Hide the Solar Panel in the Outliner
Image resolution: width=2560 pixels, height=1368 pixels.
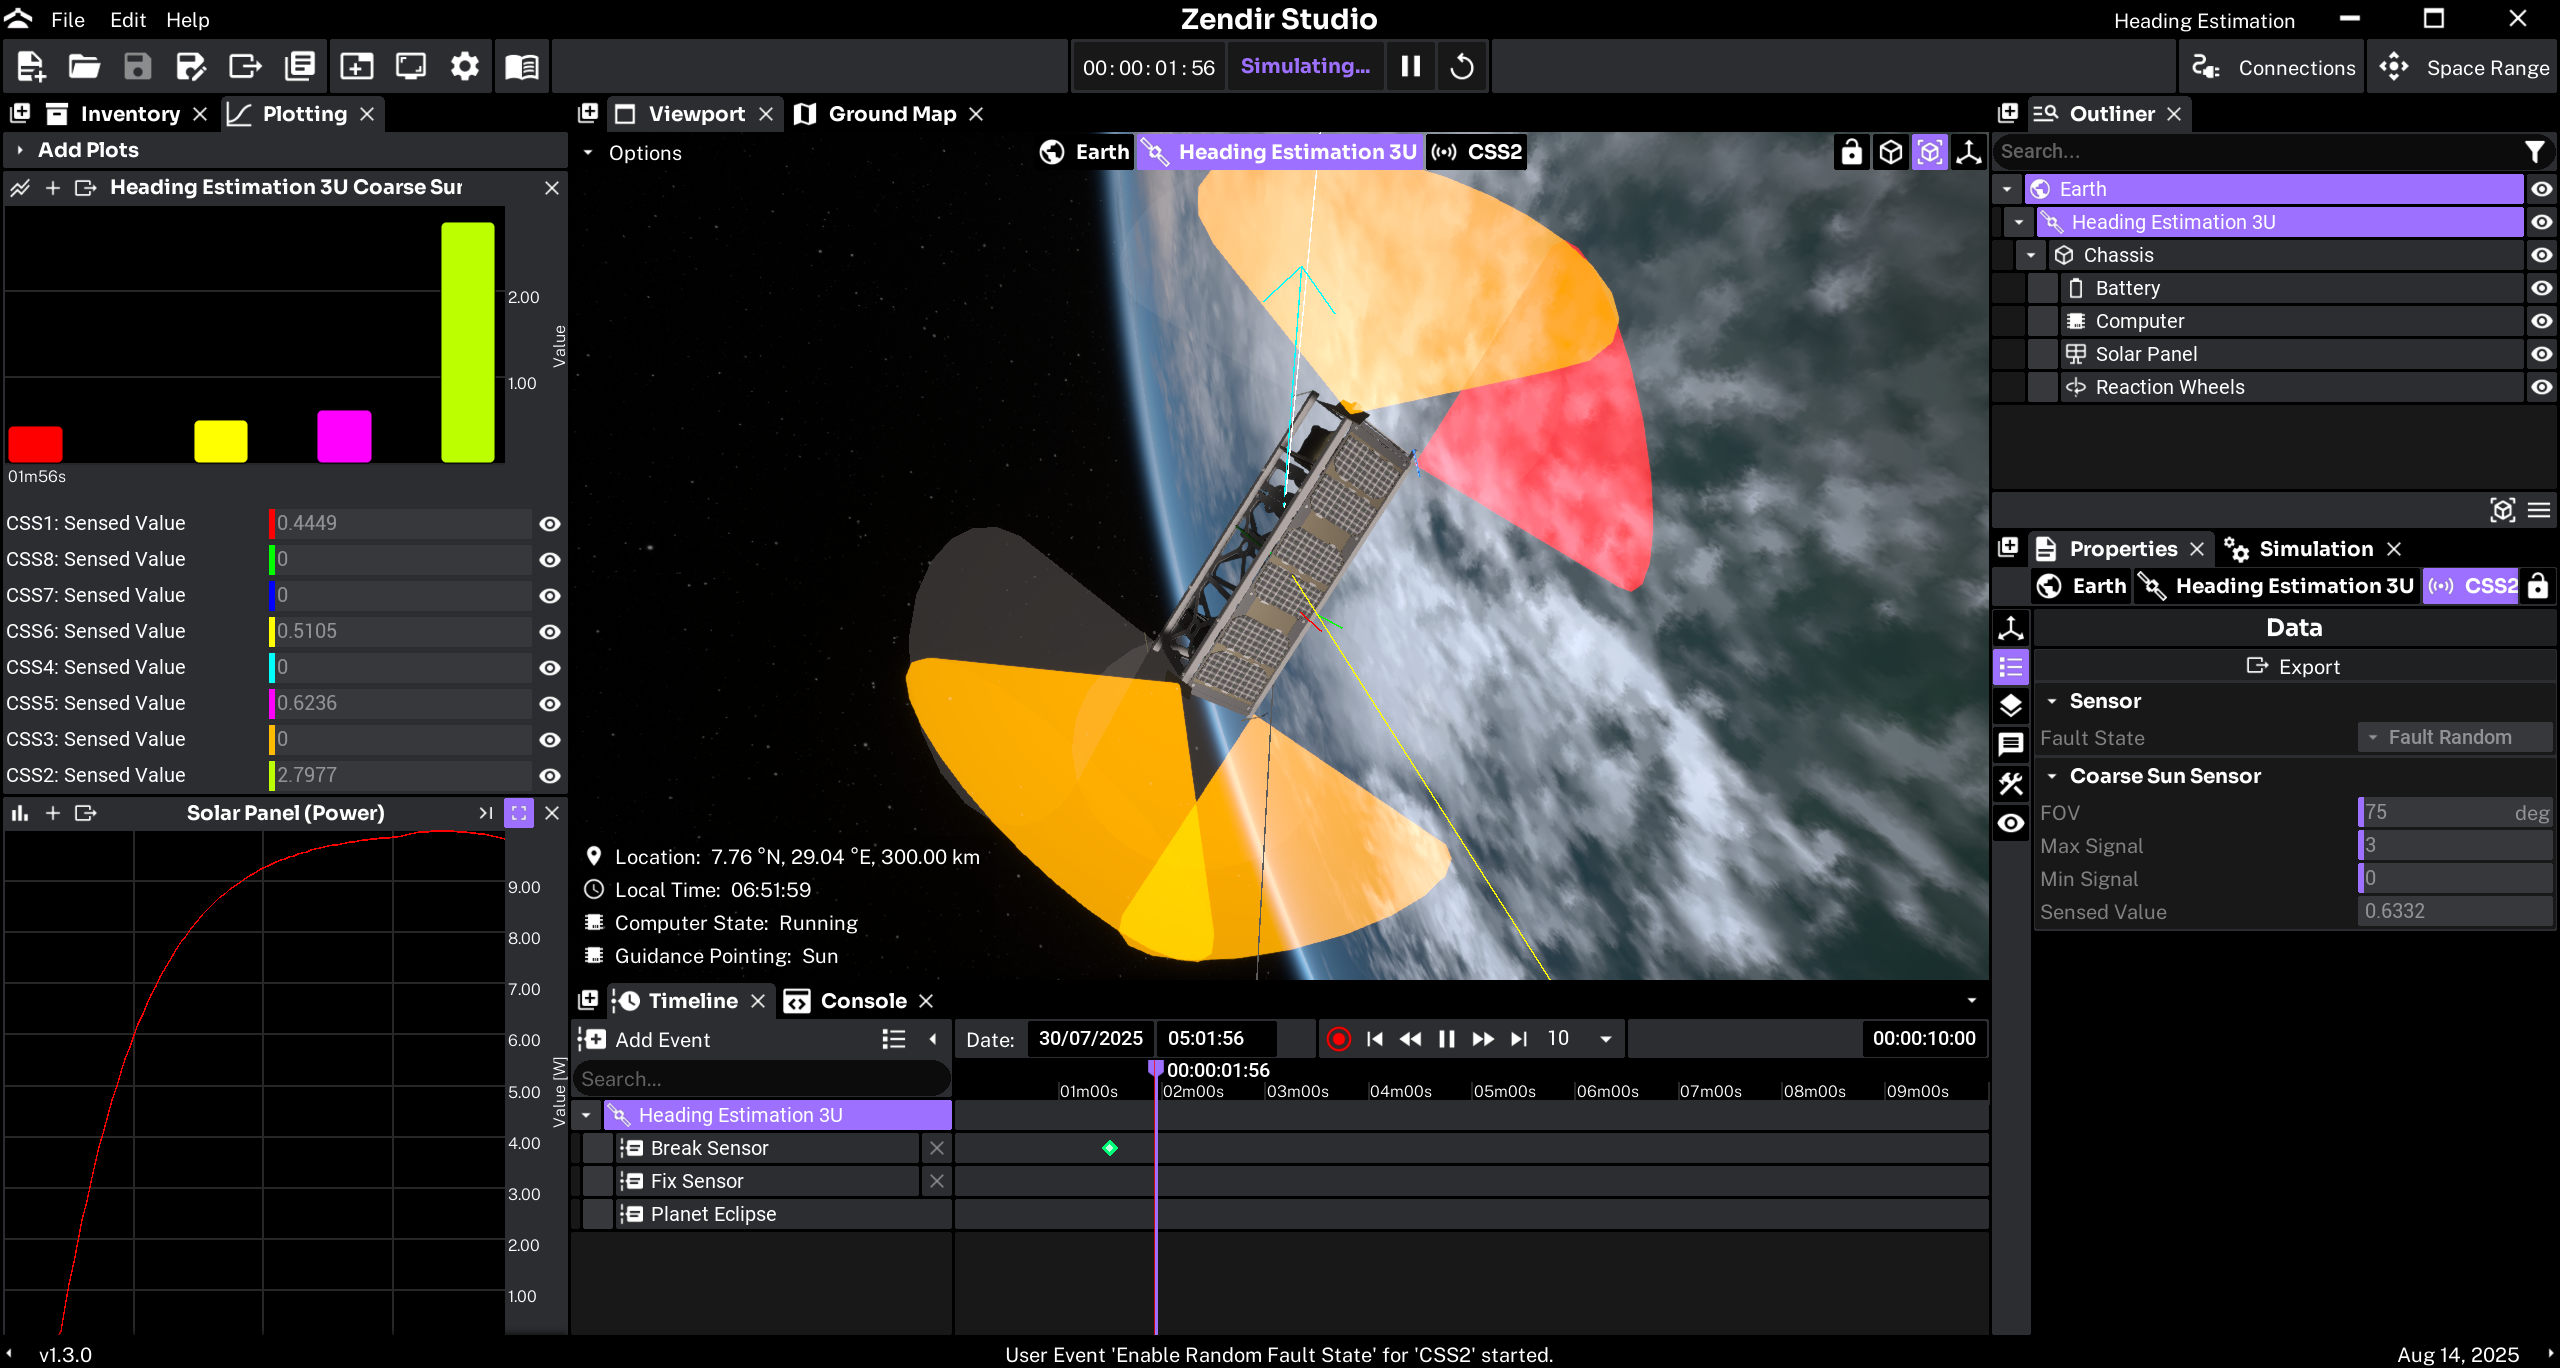point(2542,353)
